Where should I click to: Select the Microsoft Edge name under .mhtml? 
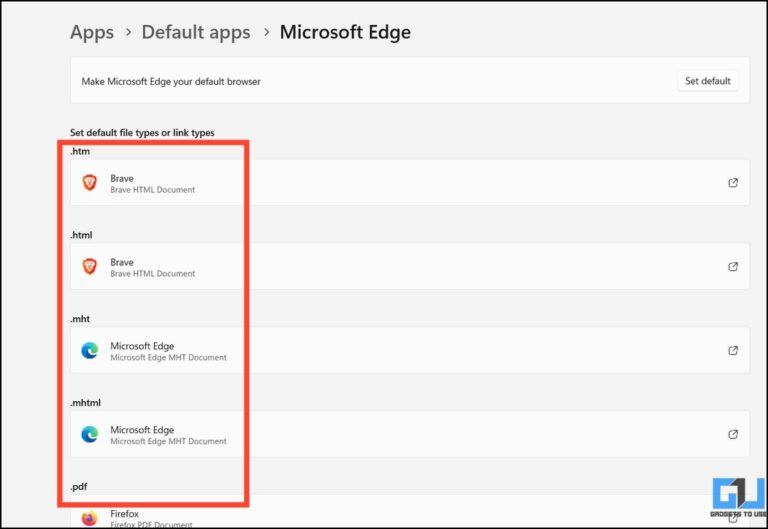pyautogui.click(x=141, y=430)
